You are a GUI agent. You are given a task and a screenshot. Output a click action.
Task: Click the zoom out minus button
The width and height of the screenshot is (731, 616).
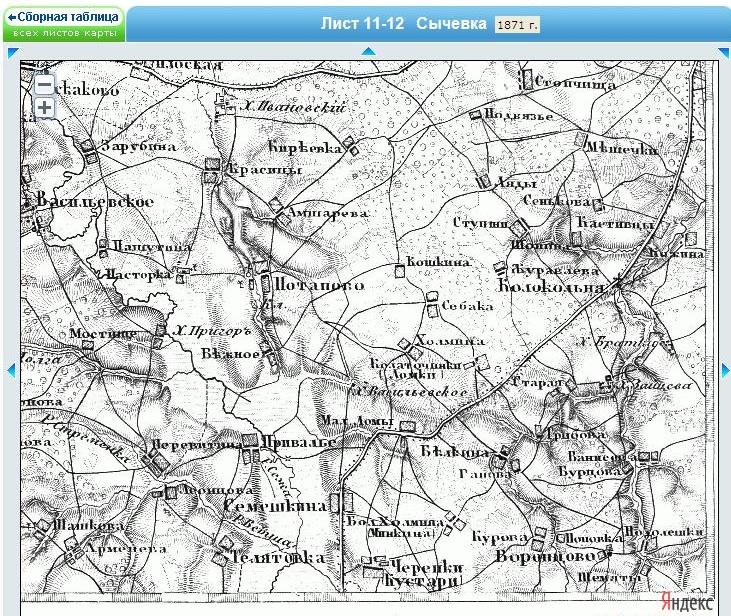pos(44,85)
